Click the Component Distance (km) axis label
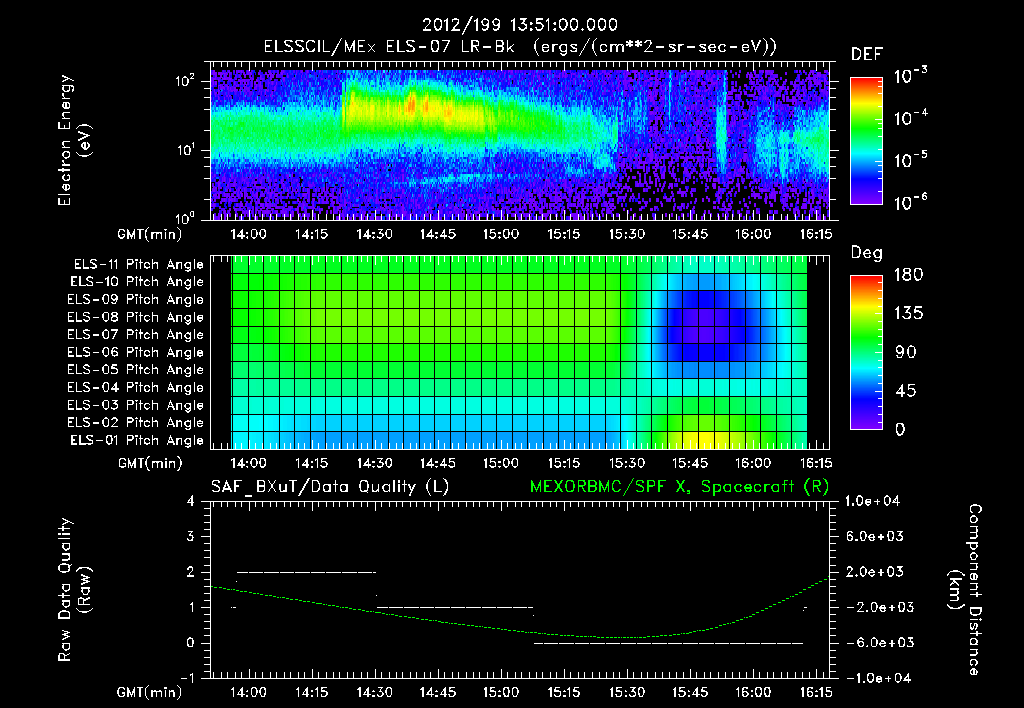 [965, 590]
